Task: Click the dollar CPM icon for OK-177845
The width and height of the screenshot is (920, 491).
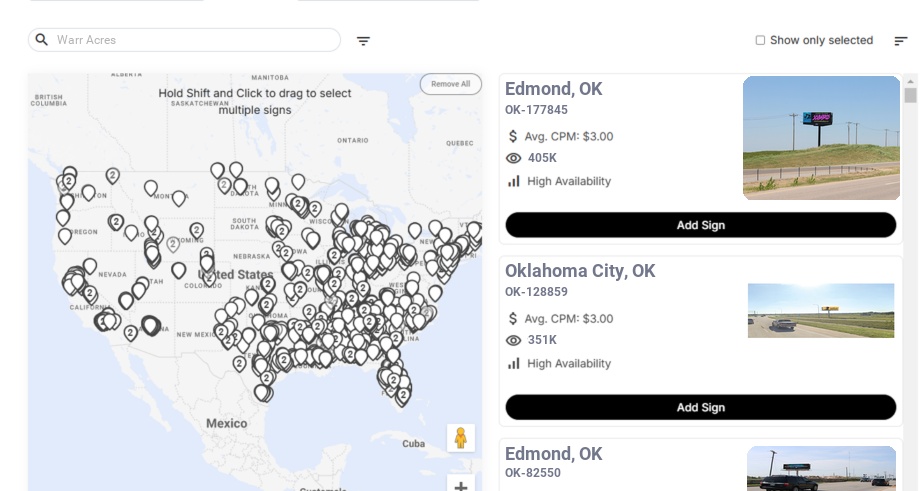Action: (x=513, y=136)
